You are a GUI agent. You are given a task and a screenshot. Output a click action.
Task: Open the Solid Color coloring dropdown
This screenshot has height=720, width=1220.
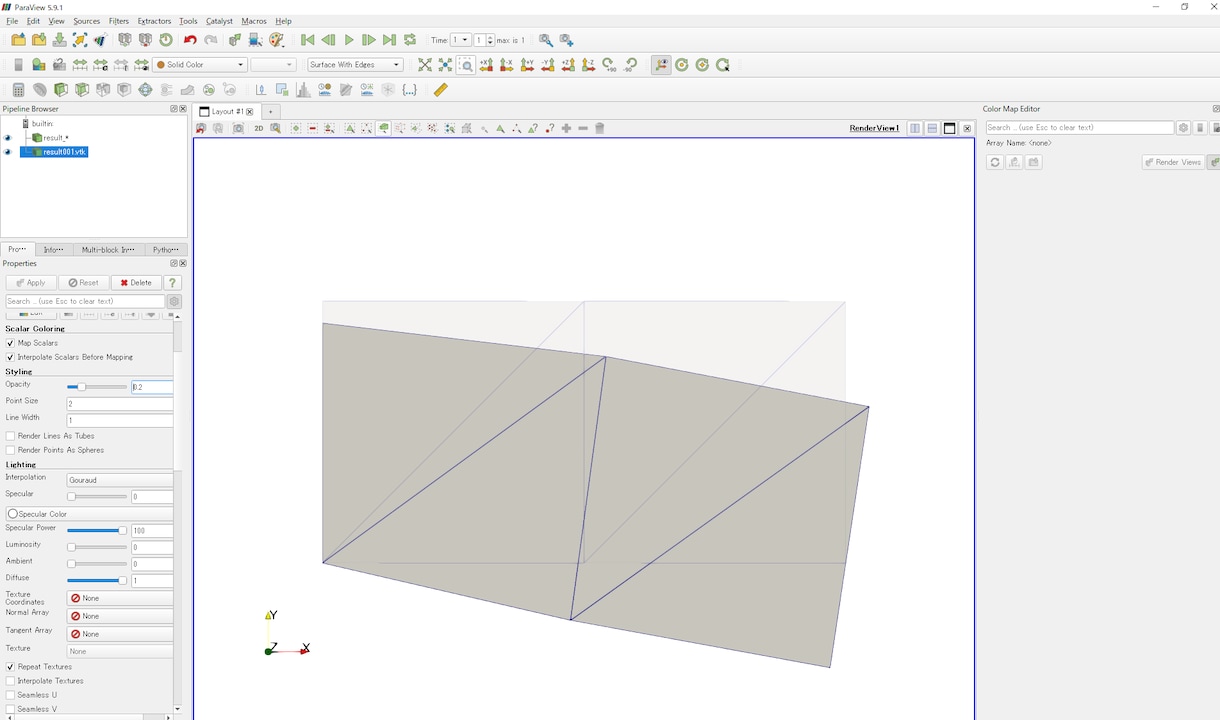[200, 65]
